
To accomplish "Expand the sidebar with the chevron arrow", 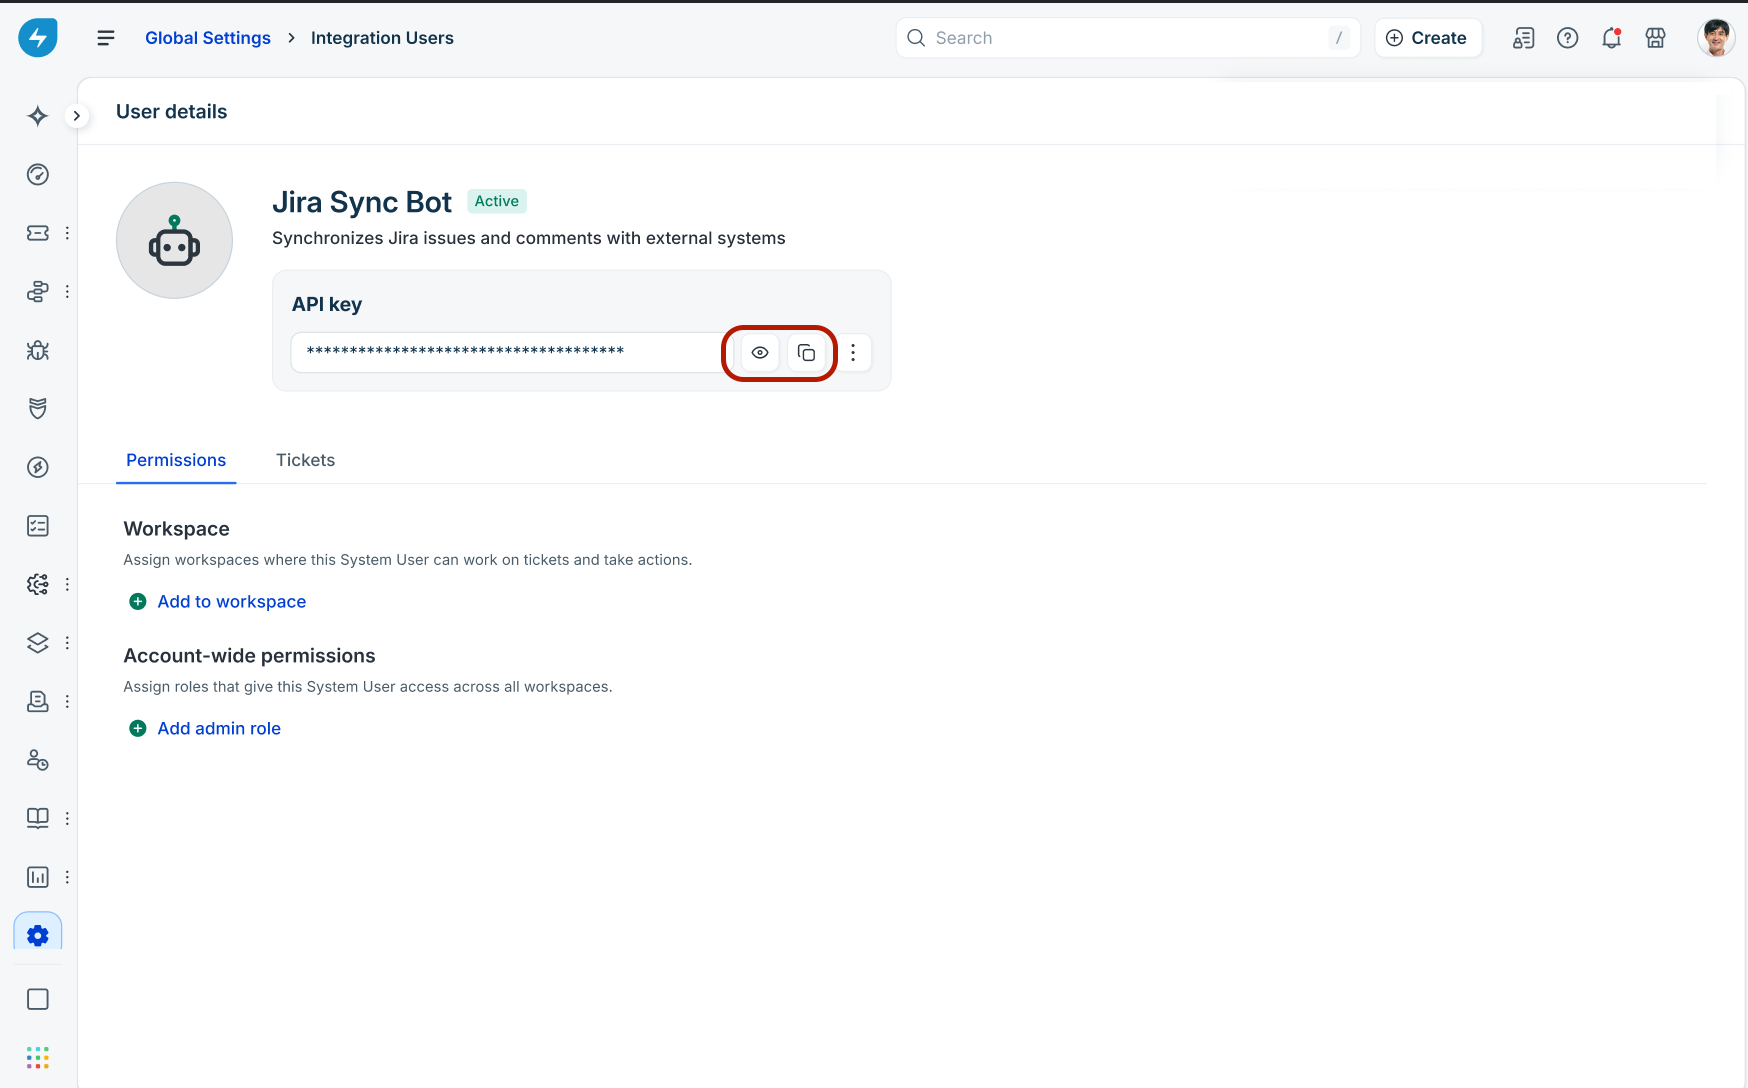I will [76, 116].
